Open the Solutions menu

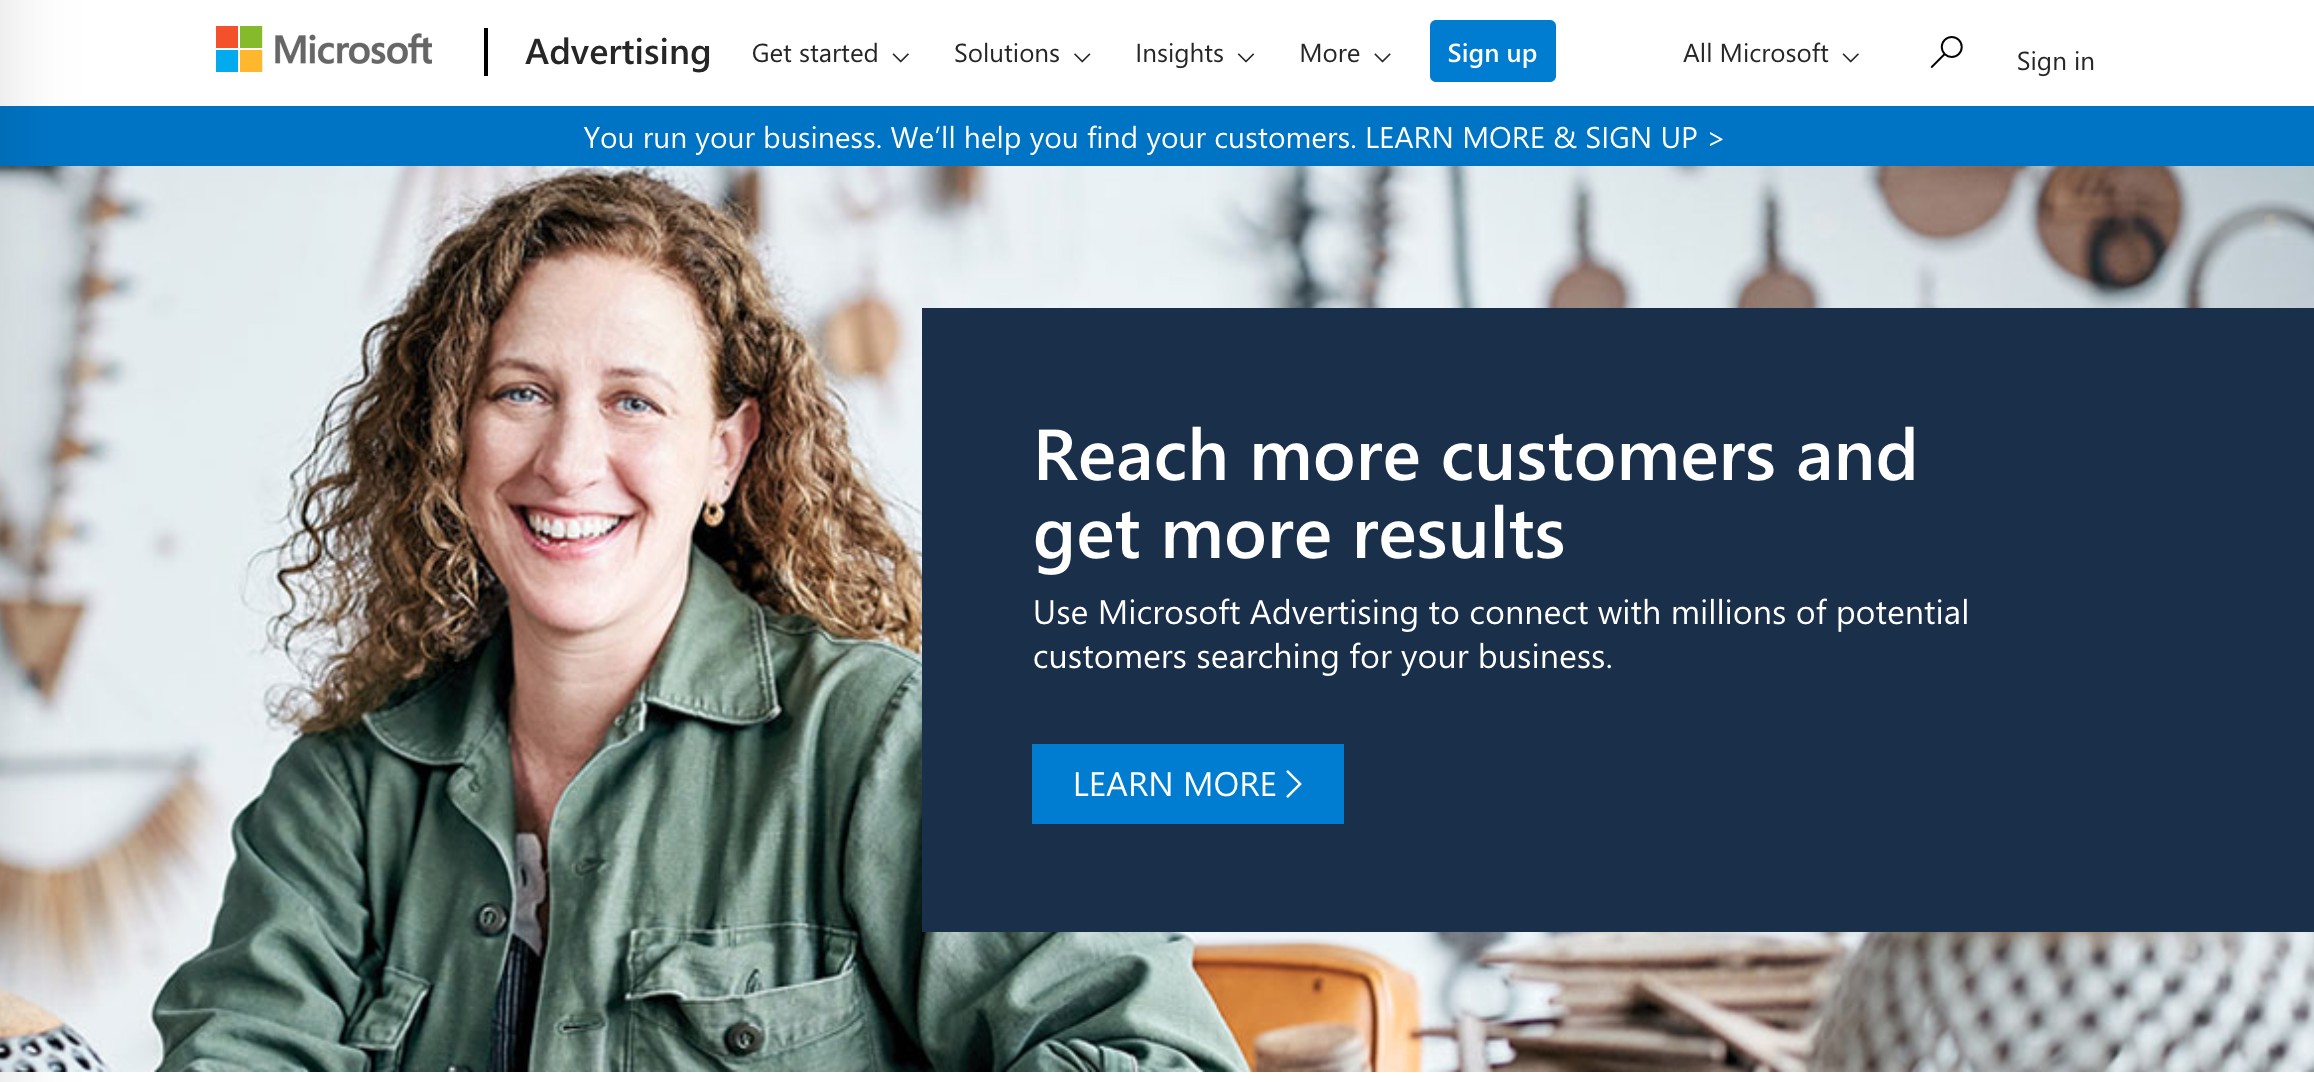tap(1022, 53)
